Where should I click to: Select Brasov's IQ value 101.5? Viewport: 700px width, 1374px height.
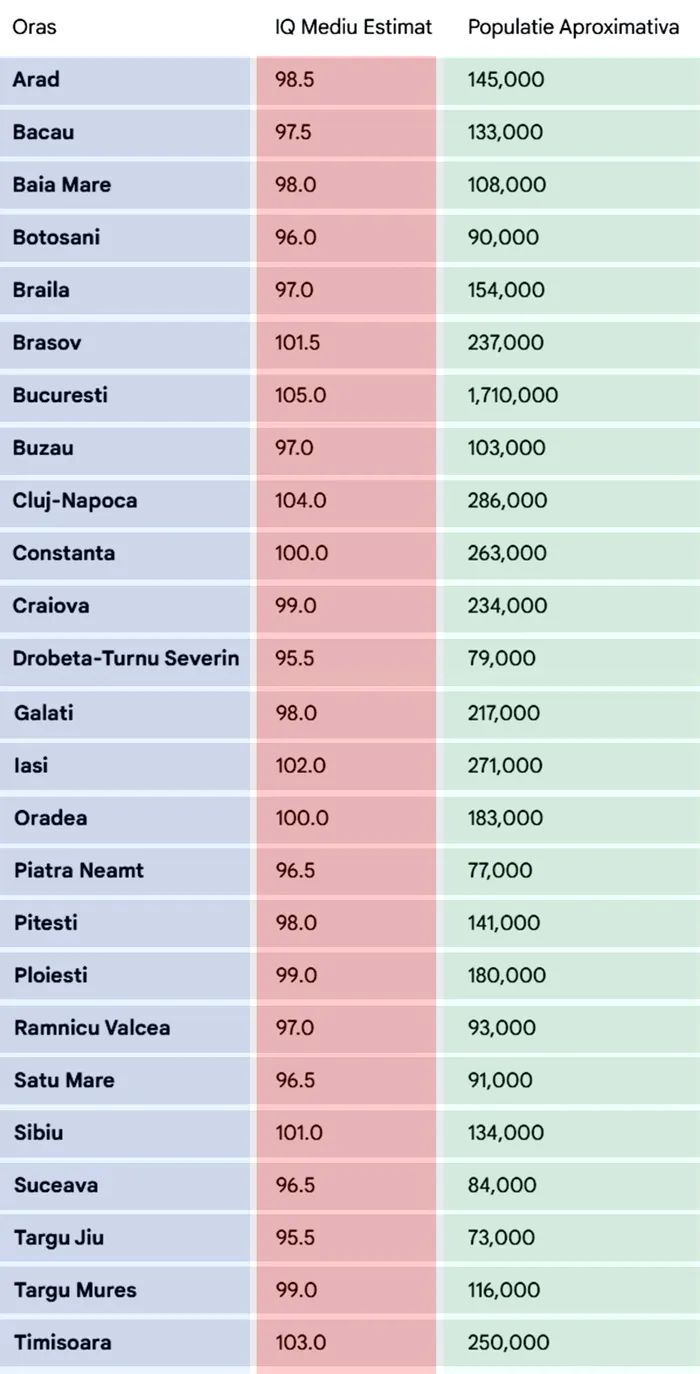tap(298, 342)
